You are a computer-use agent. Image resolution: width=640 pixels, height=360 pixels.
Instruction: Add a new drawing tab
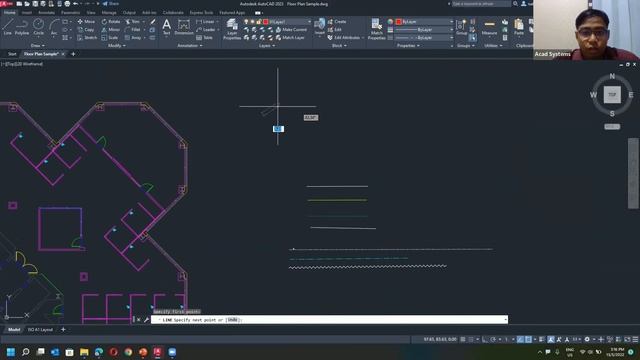click(73, 54)
